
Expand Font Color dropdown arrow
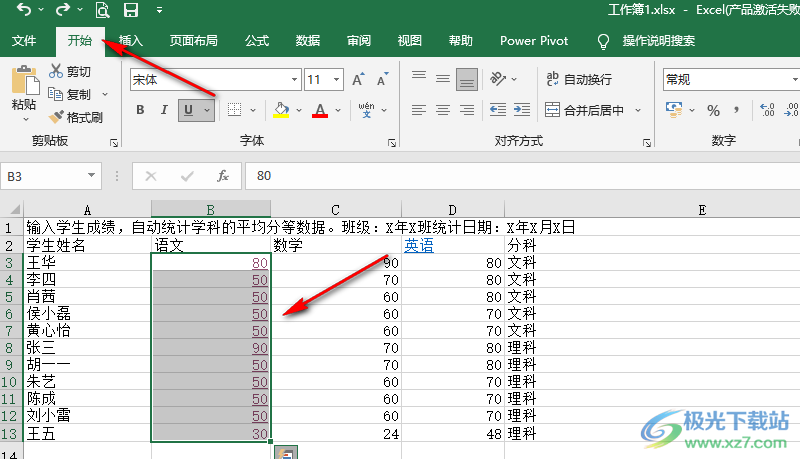click(x=338, y=110)
